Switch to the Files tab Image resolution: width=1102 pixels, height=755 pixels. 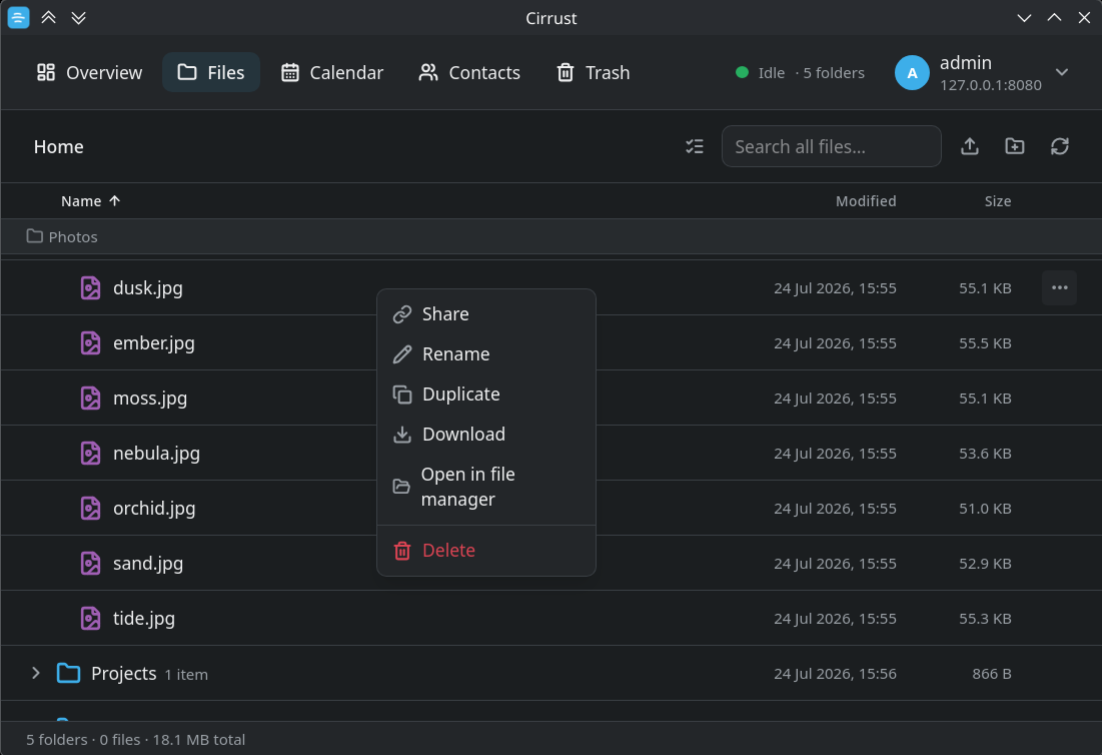coord(211,72)
